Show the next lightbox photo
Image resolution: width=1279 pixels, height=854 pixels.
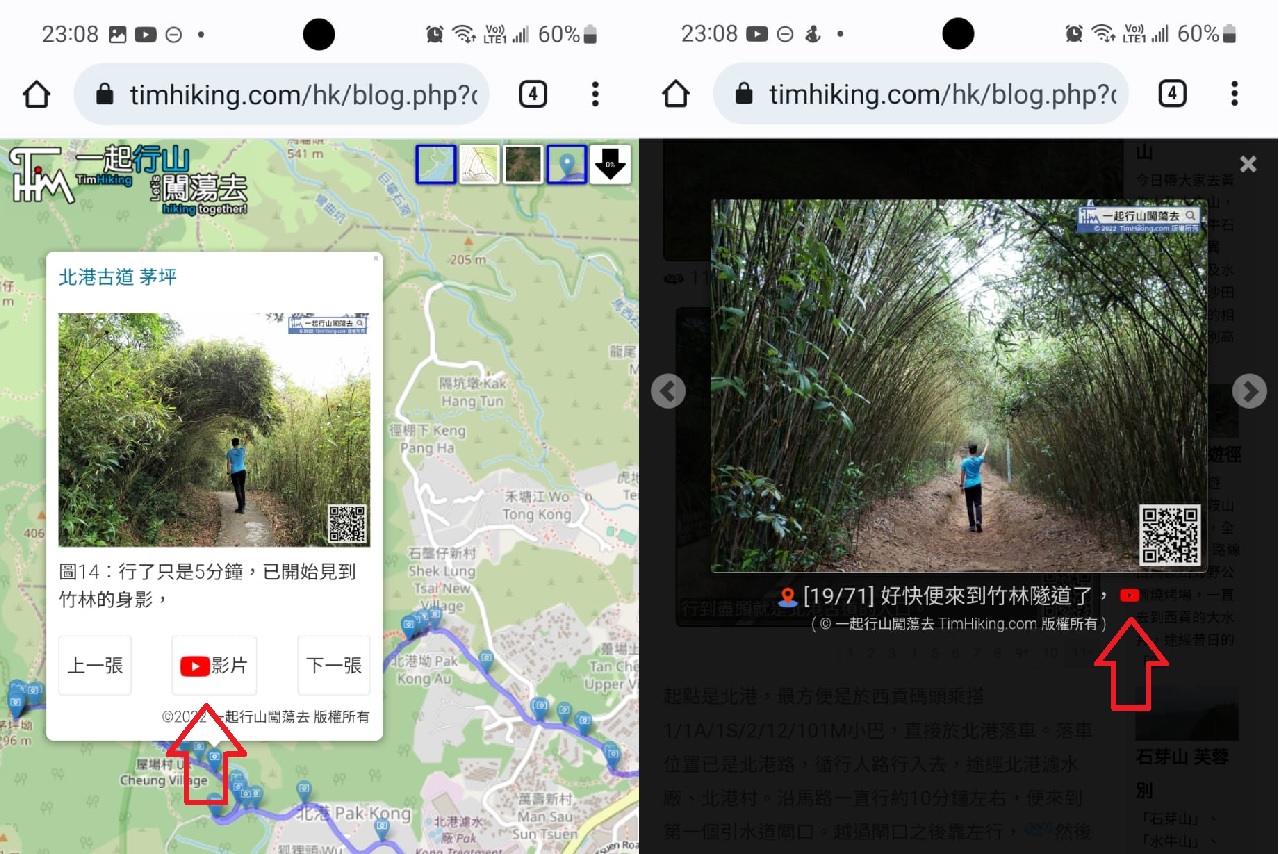click(1249, 391)
